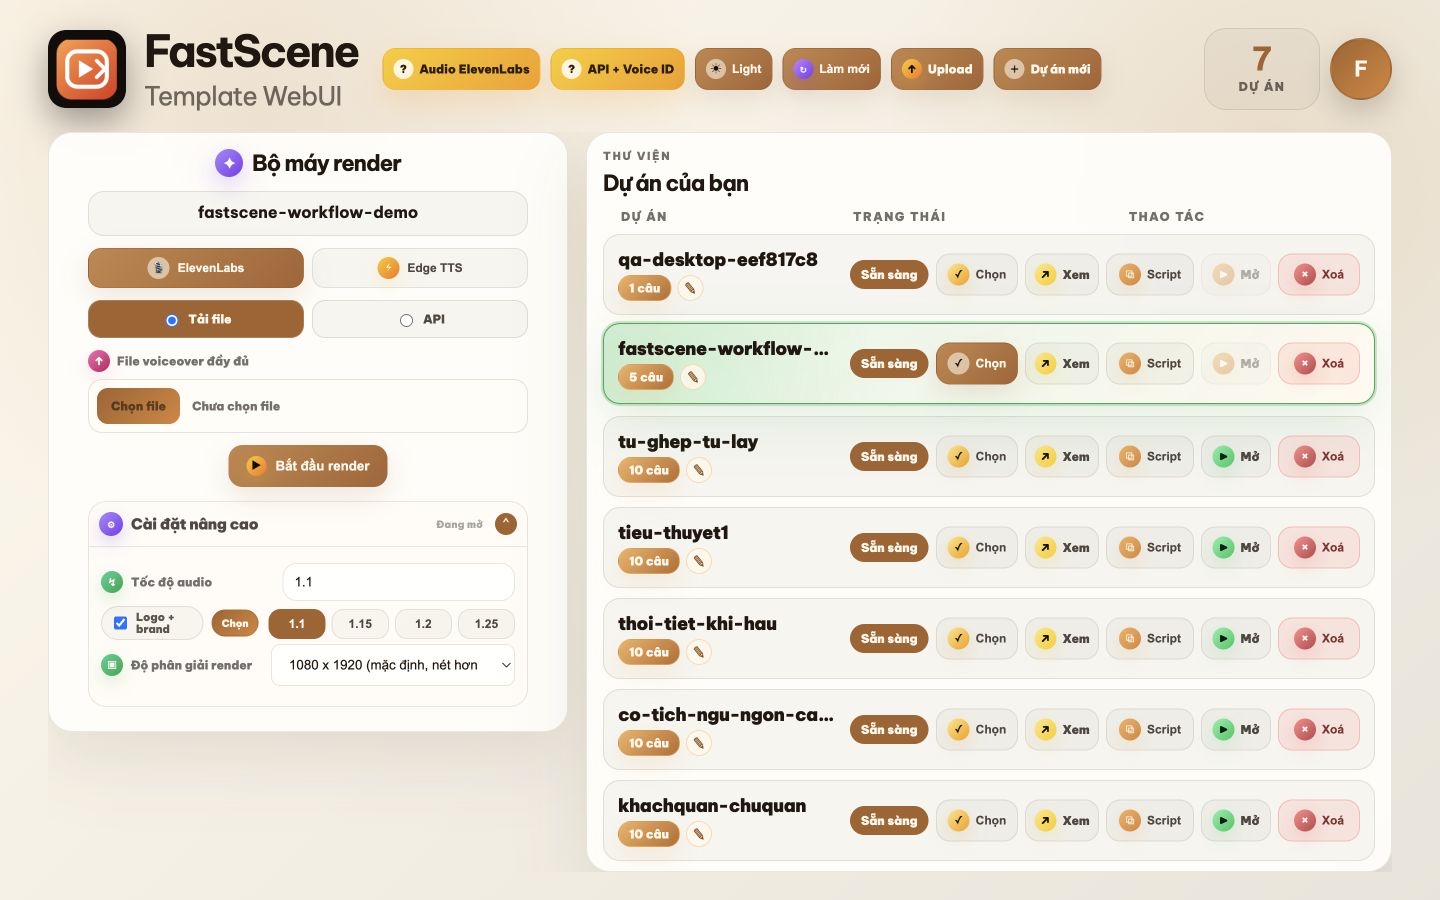1440x900 pixels.
Task: Click the Upload button
Action: 937,69
